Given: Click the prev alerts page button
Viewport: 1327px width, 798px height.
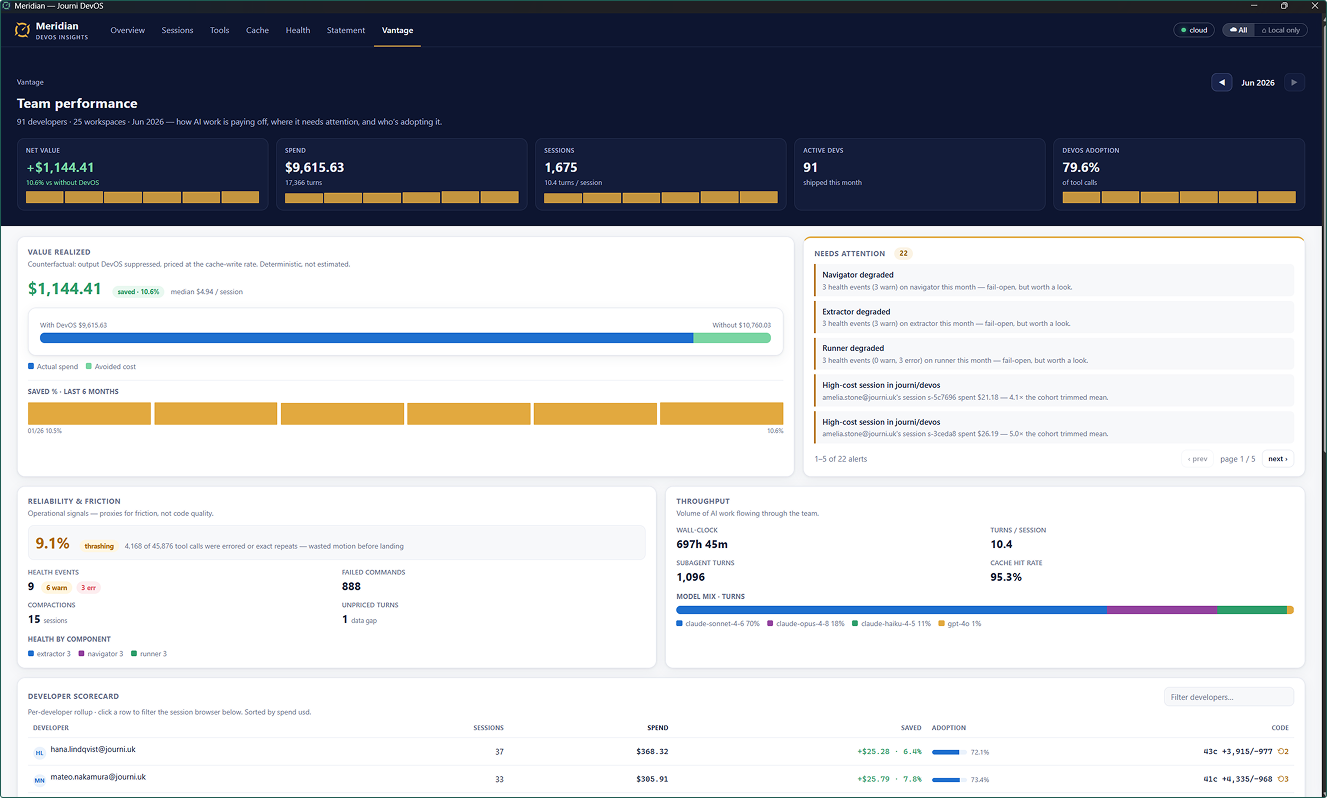Looking at the screenshot, I should click(x=1197, y=459).
